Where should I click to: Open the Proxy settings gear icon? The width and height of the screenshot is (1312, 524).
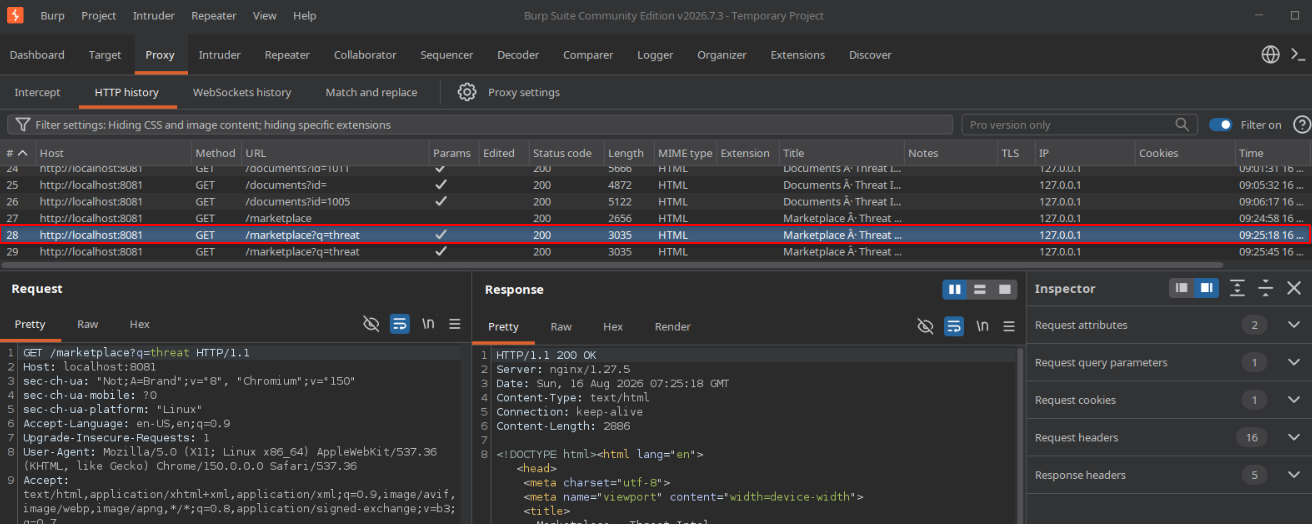pos(467,92)
